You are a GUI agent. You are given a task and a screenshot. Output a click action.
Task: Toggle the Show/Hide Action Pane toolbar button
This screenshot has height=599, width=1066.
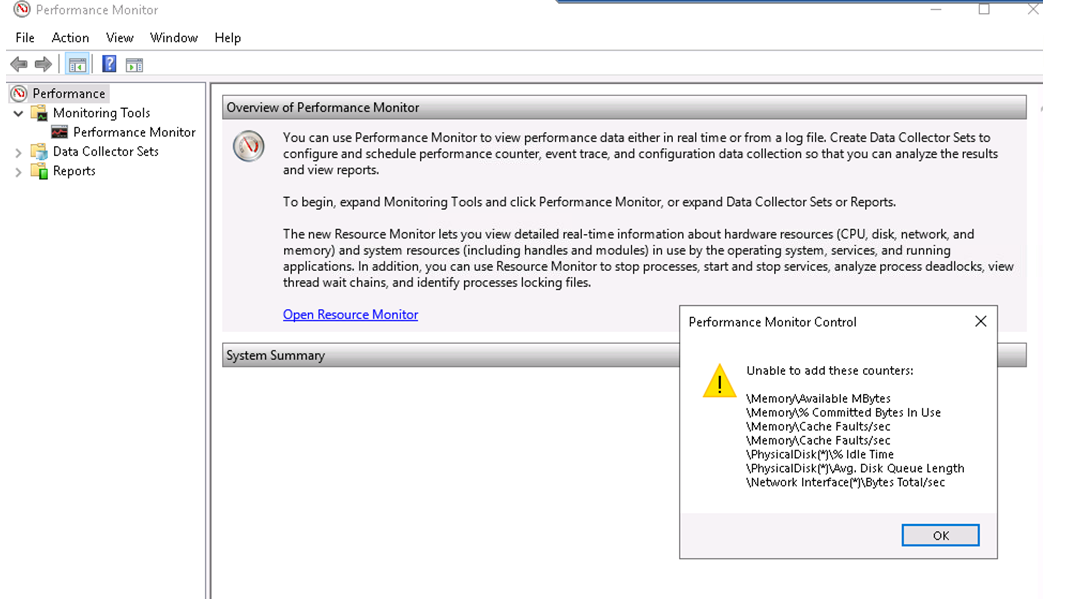[x=134, y=64]
